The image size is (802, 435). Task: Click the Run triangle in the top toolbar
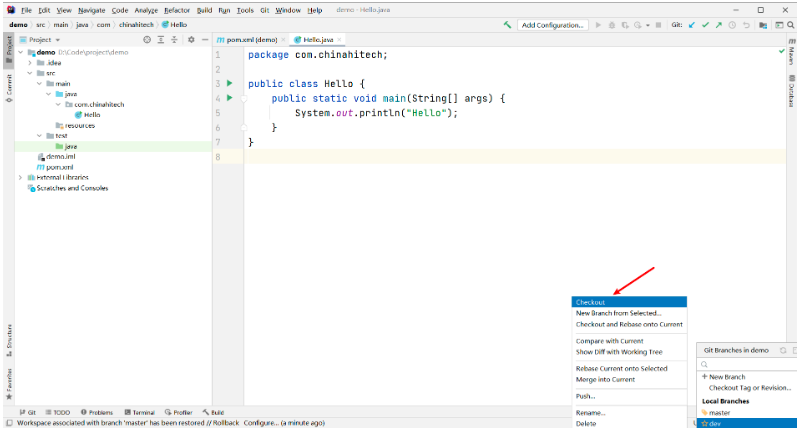[598, 25]
